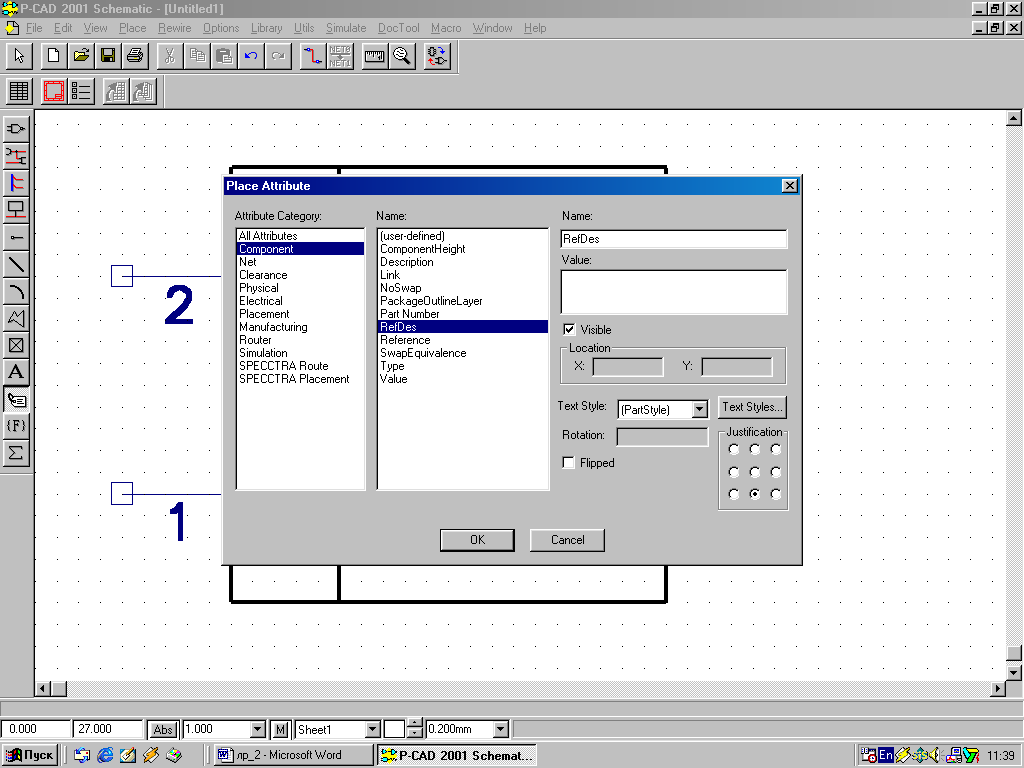Paste from clipboard with the toolbar icon
1024x768 pixels.
pos(224,56)
